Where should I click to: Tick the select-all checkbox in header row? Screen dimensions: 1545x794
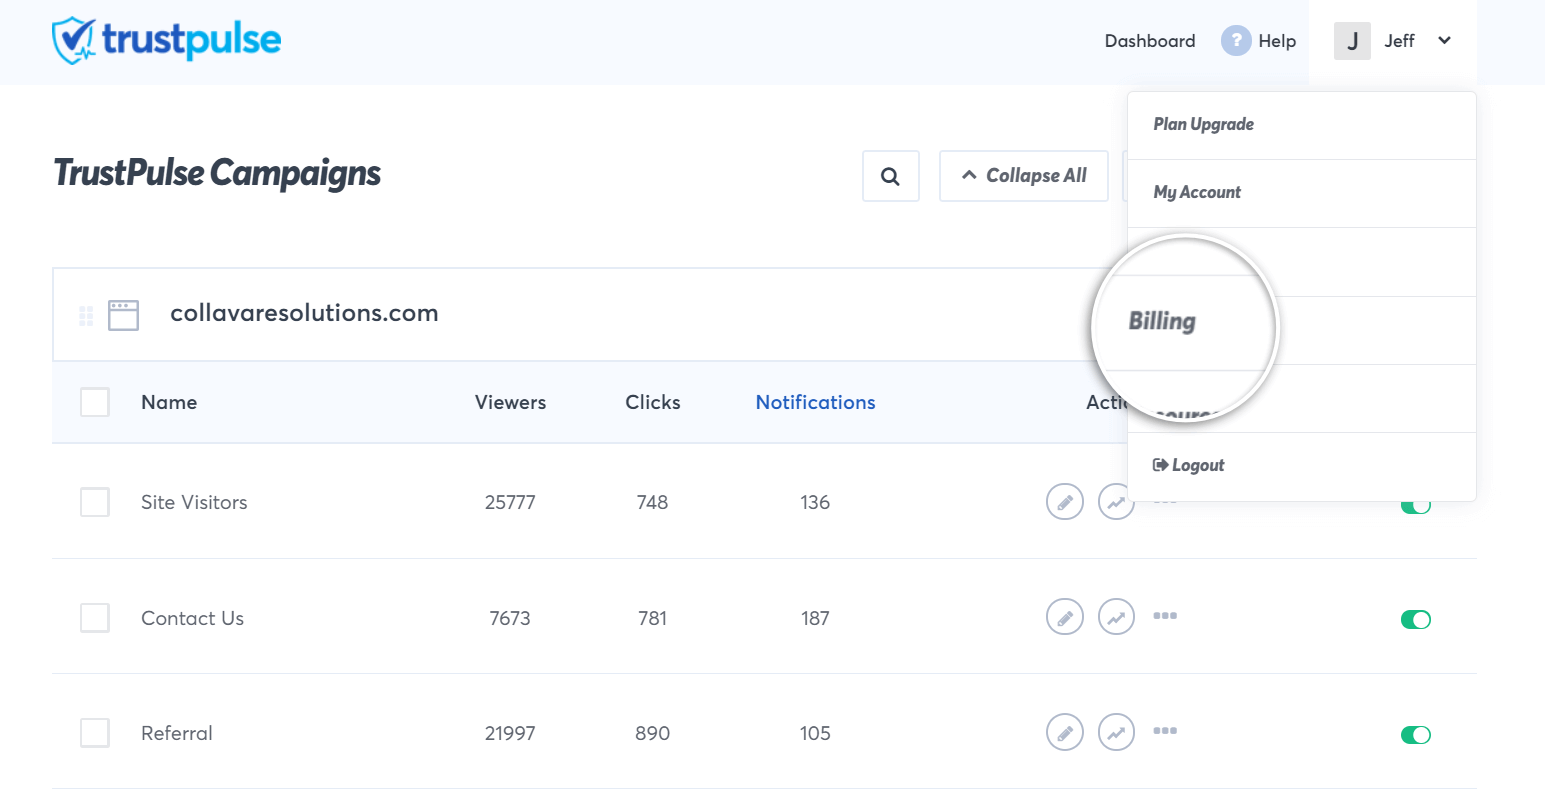pos(95,402)
